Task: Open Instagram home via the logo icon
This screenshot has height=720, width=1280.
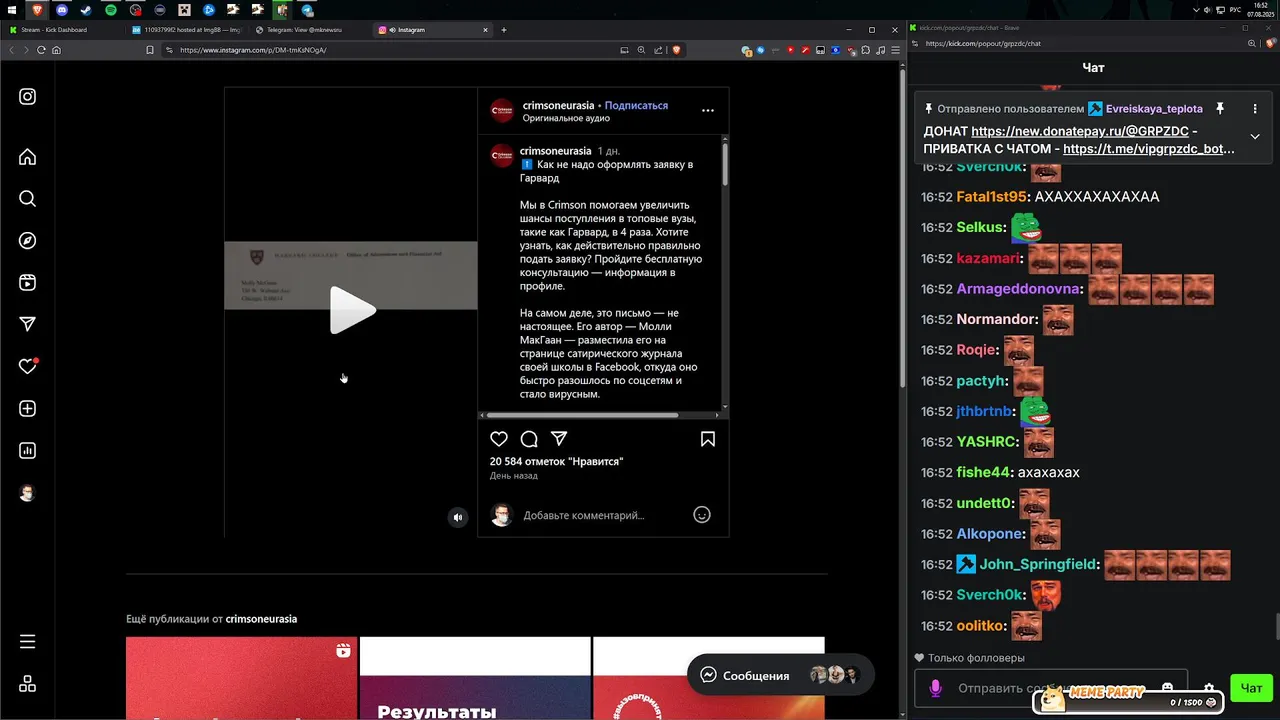Action: click(28, 96)
